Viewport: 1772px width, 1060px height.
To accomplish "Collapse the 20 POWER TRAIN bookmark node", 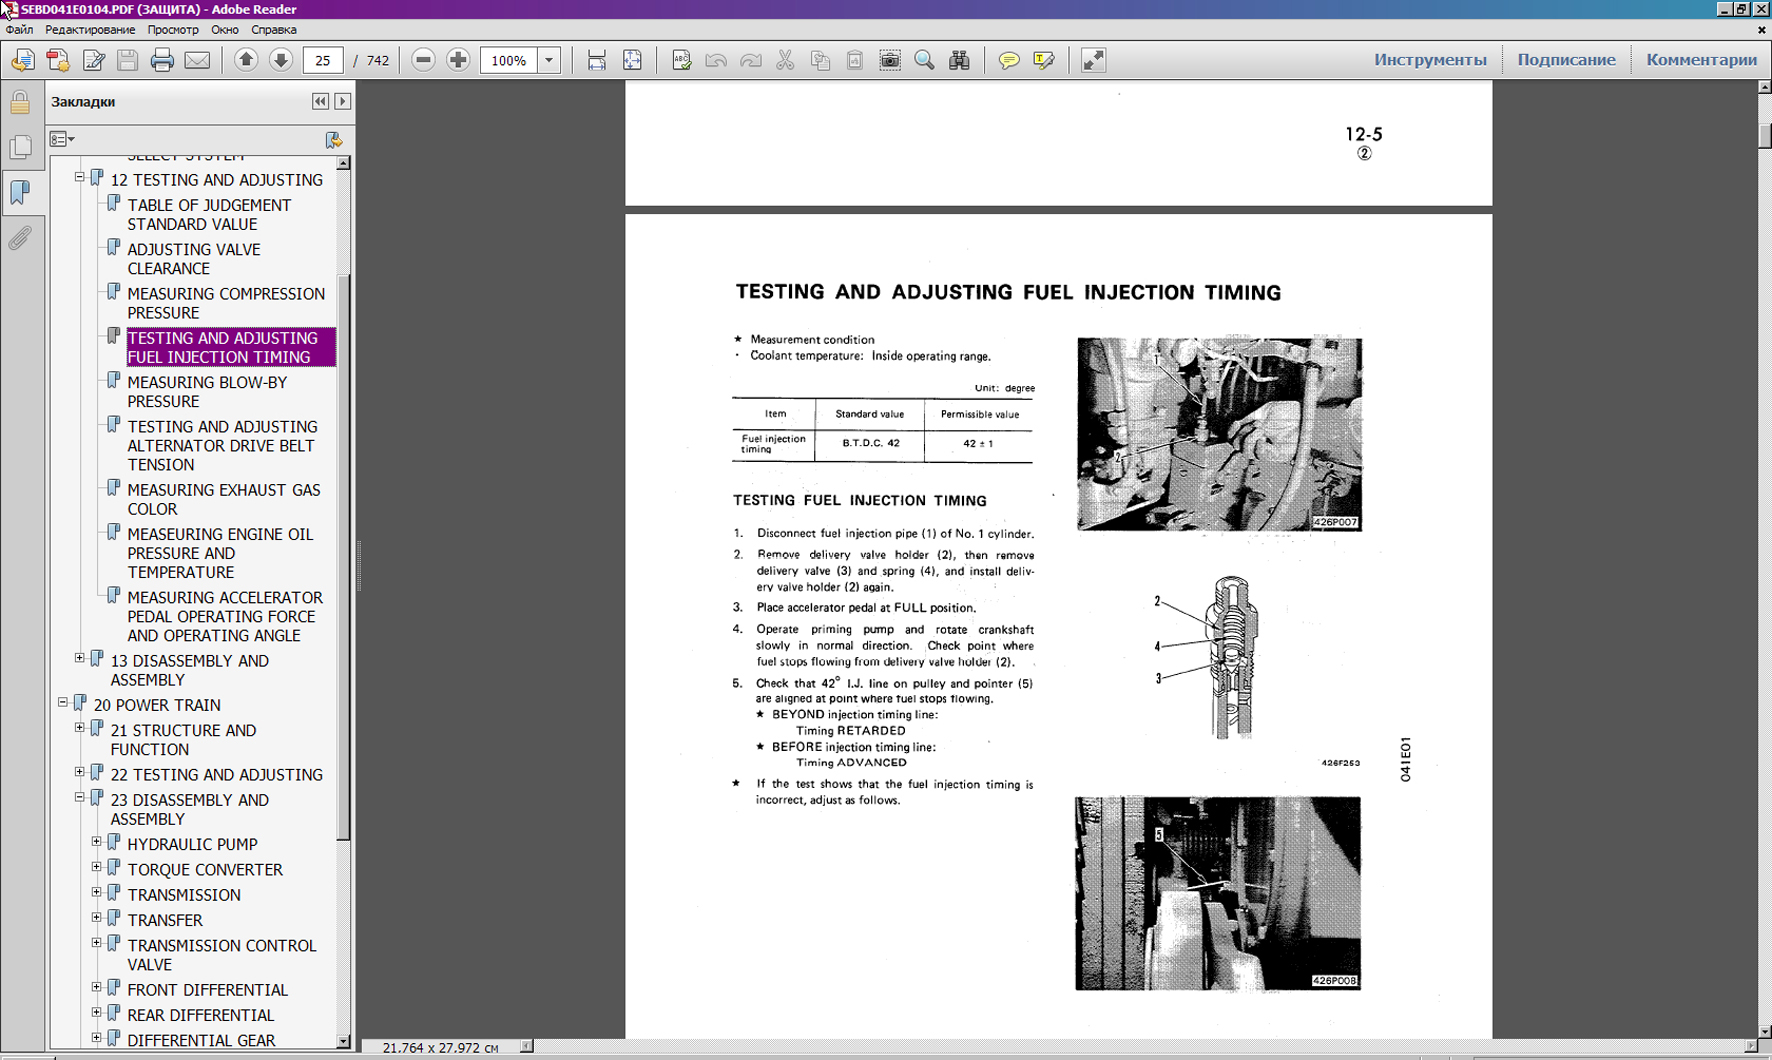I will click(63, 703).
